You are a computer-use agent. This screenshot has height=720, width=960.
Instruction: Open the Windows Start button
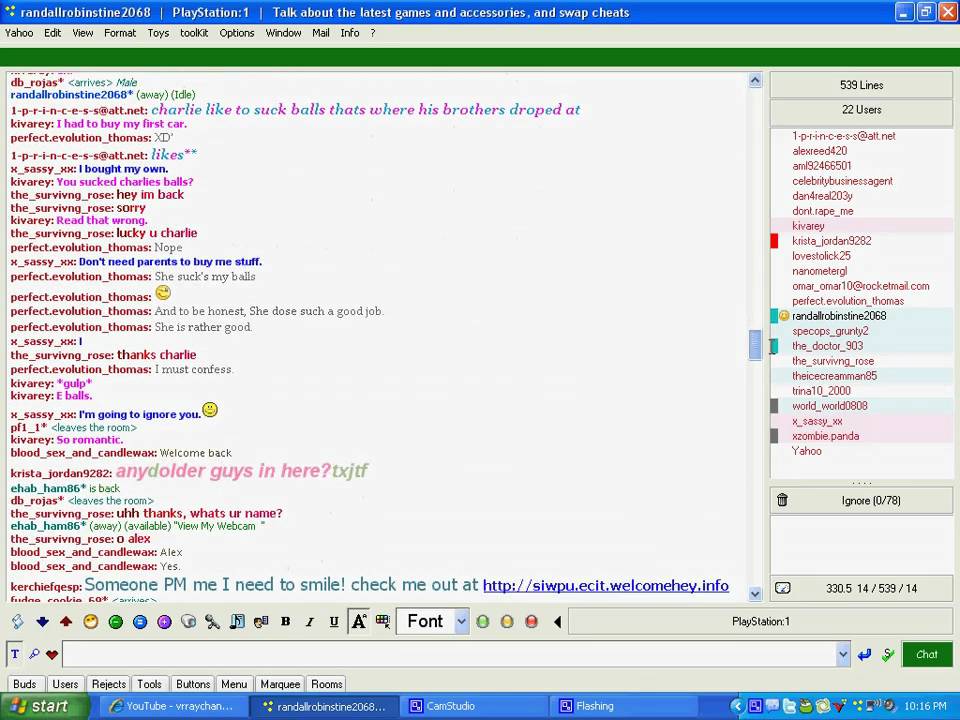(43, 706)
